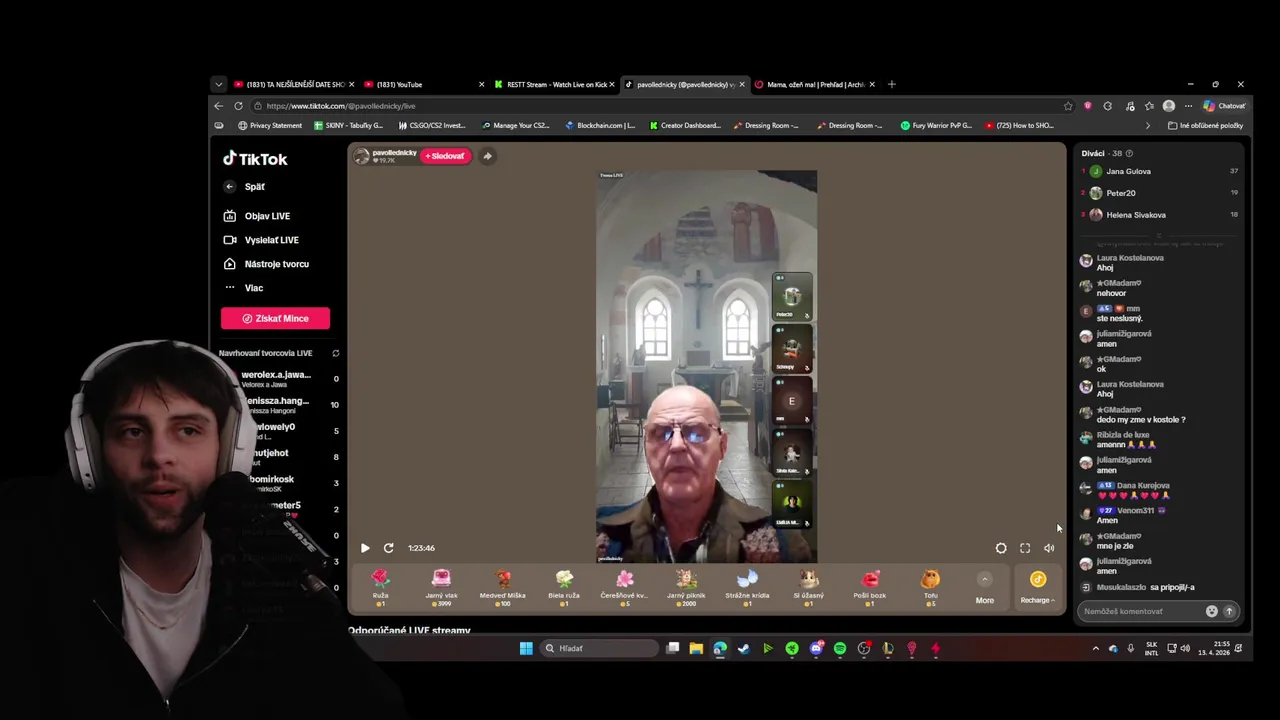Open Fury Warrior PvP bookmark

point(935,126)
